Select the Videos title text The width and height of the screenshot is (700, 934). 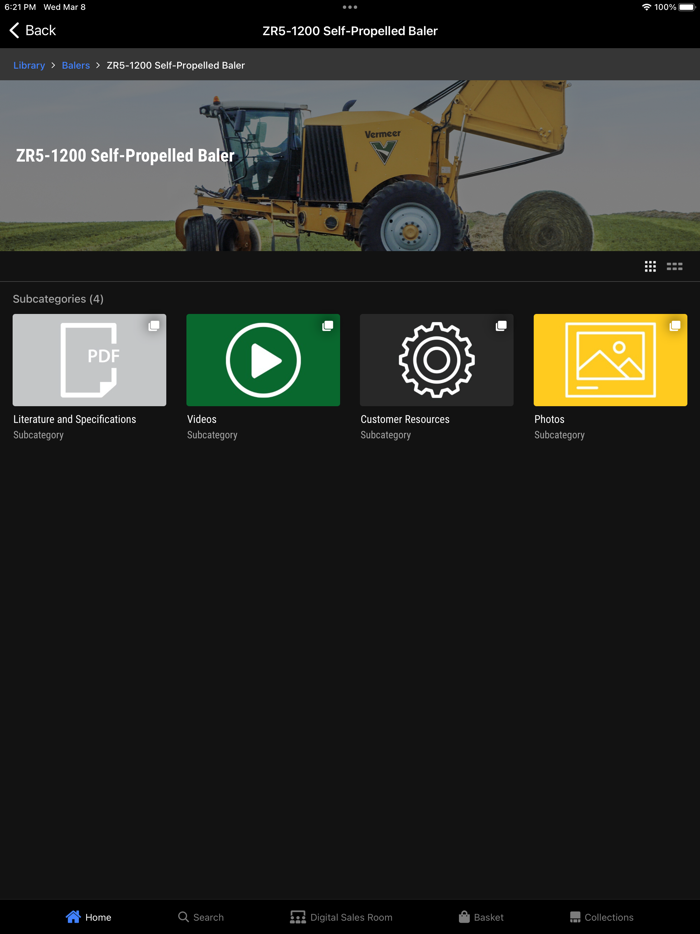pyautogui.click(x=202, y=419)
